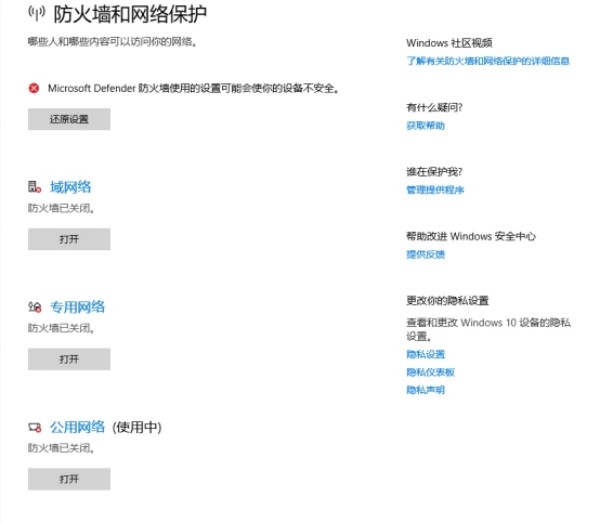Turn on firewall under 域网络 with 打开
600x523 pixels.
click(x=68, y=239)
